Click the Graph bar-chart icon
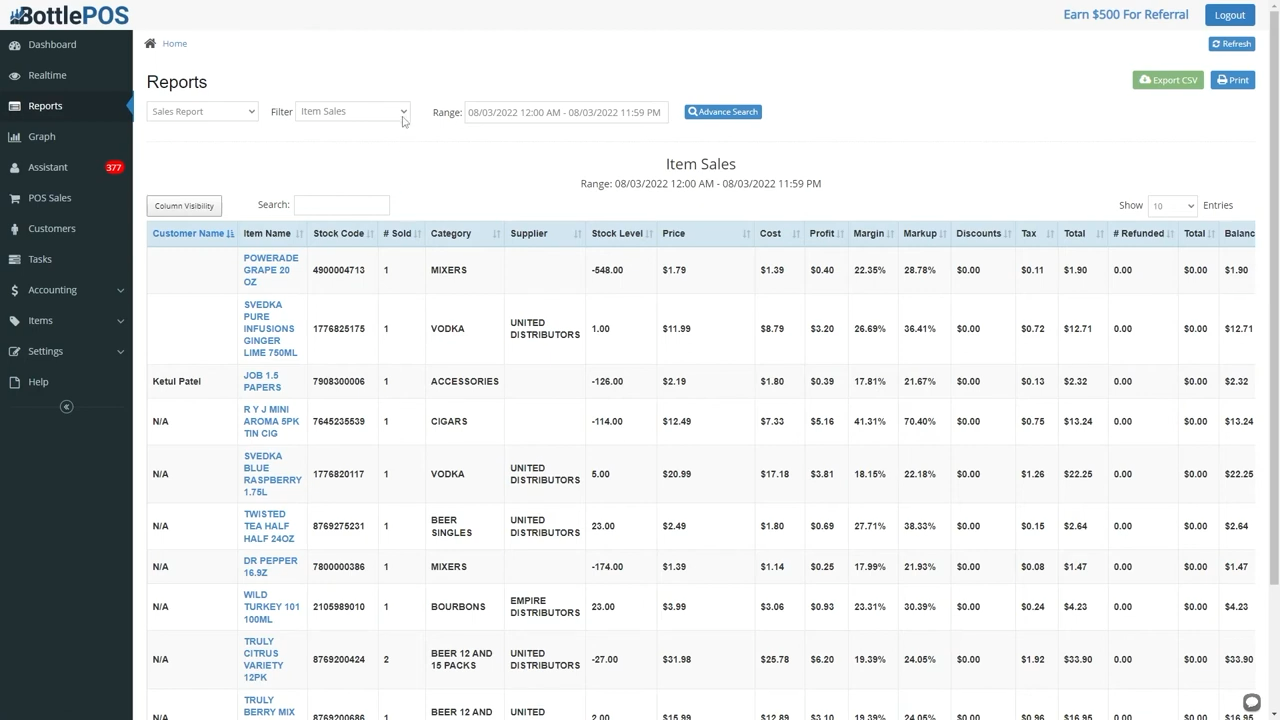 [x=14, y=137]
